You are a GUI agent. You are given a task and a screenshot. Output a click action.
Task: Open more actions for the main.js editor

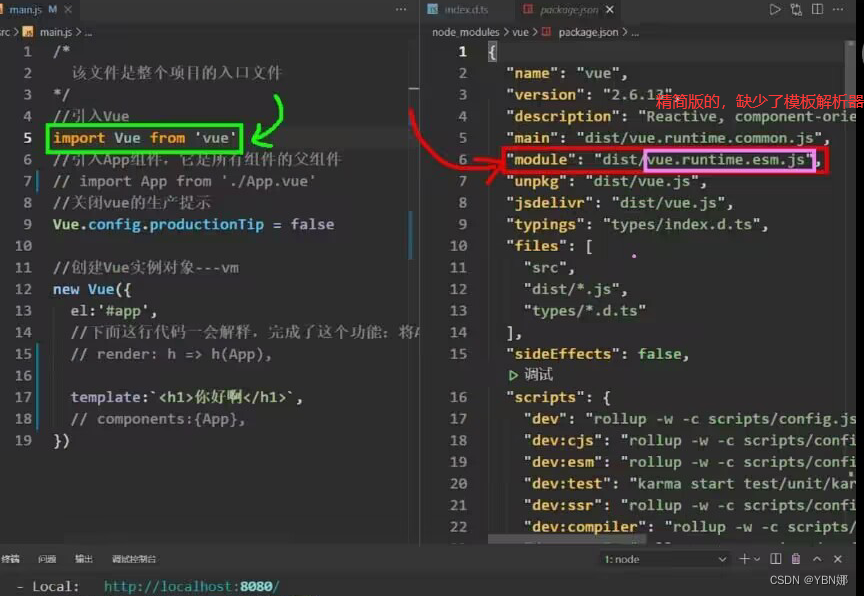[x=400, y=9]
